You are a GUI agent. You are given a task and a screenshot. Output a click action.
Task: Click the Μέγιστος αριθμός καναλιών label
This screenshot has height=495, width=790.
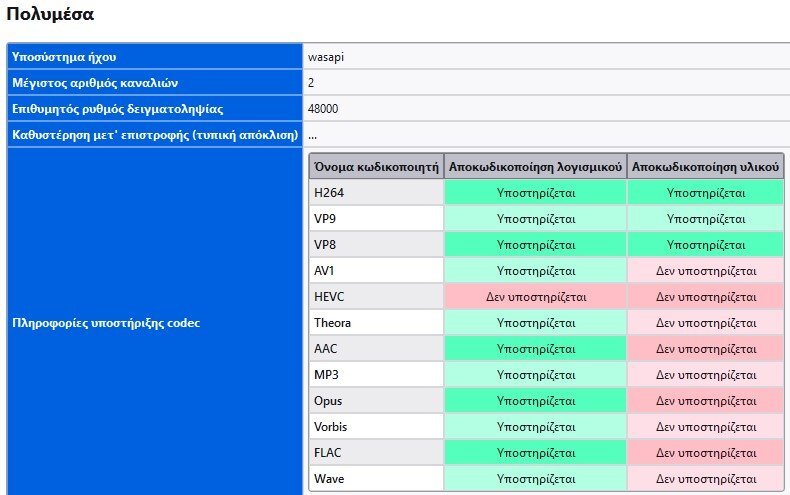(x=155, y=83)
